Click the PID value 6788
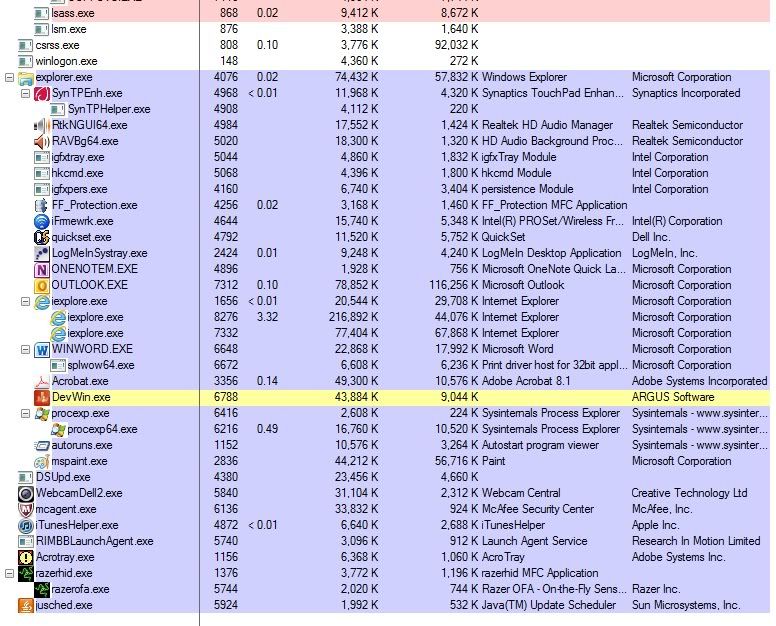This screenshot has height=626, width=776. coord(226,397)
